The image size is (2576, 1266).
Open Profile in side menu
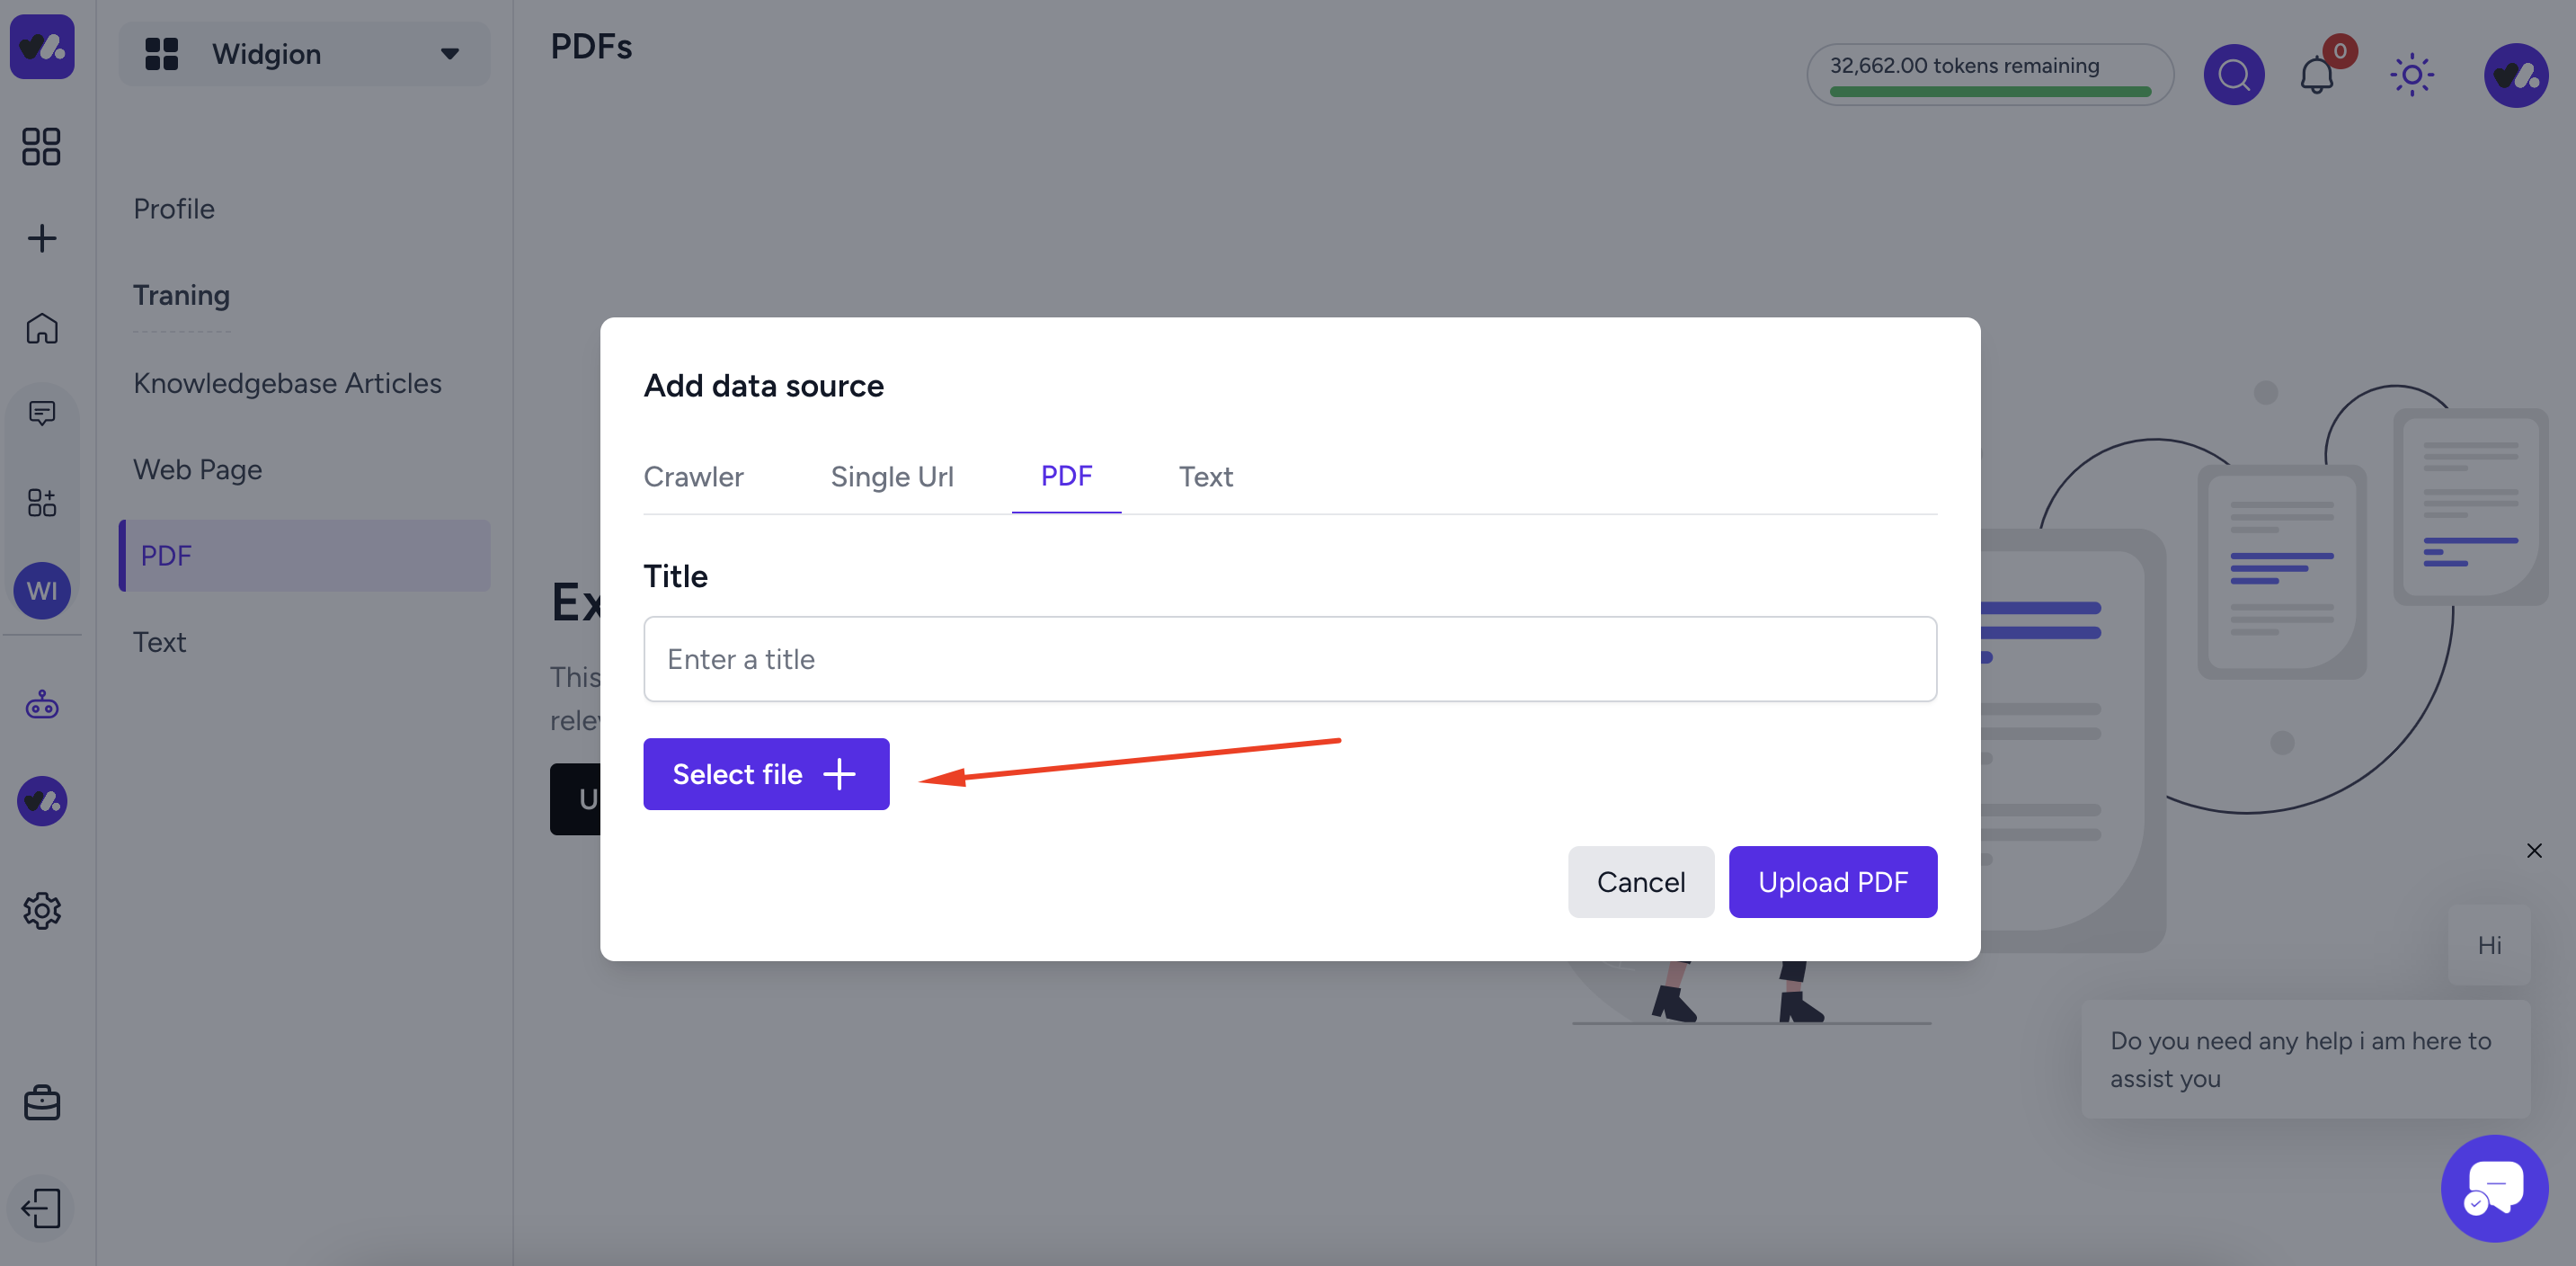[174, 208]
